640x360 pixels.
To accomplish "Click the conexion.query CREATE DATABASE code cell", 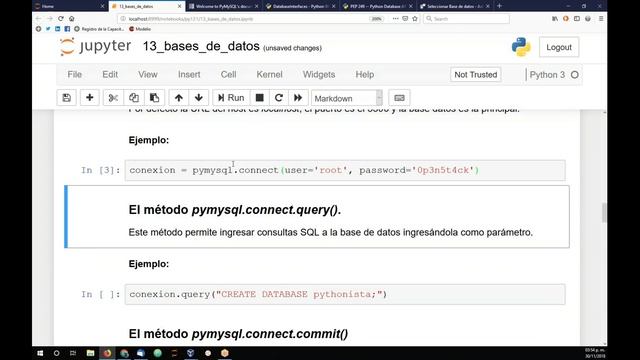I will tap(345, 294).
